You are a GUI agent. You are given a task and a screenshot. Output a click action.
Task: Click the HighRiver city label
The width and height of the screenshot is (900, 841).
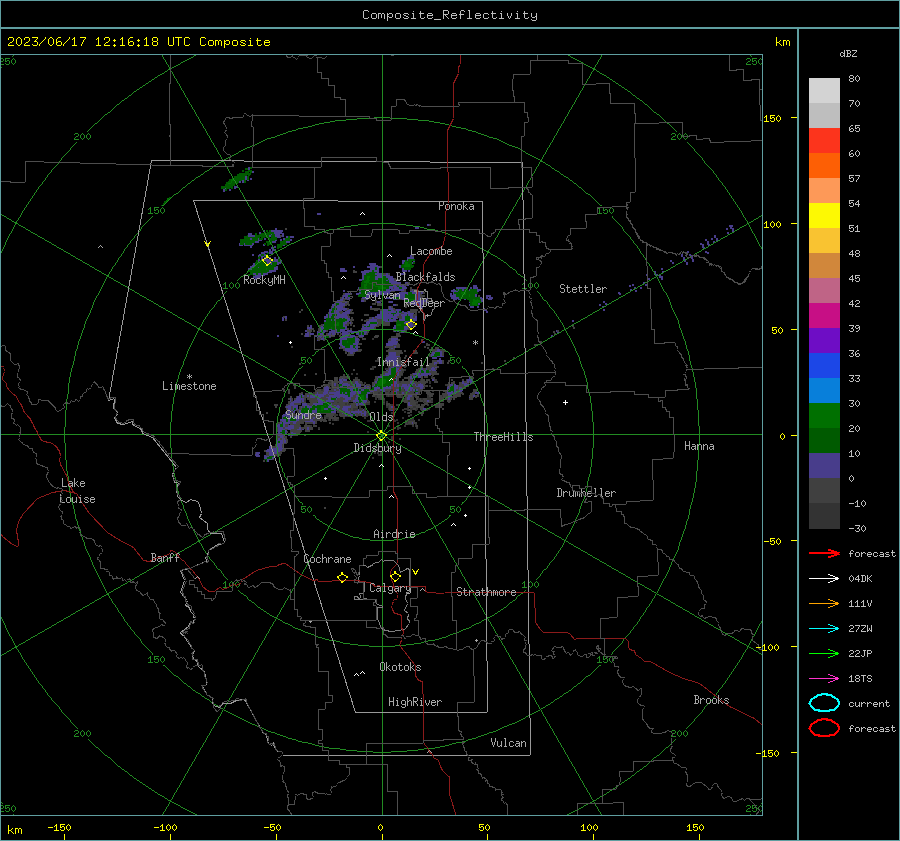pos(415,702)
